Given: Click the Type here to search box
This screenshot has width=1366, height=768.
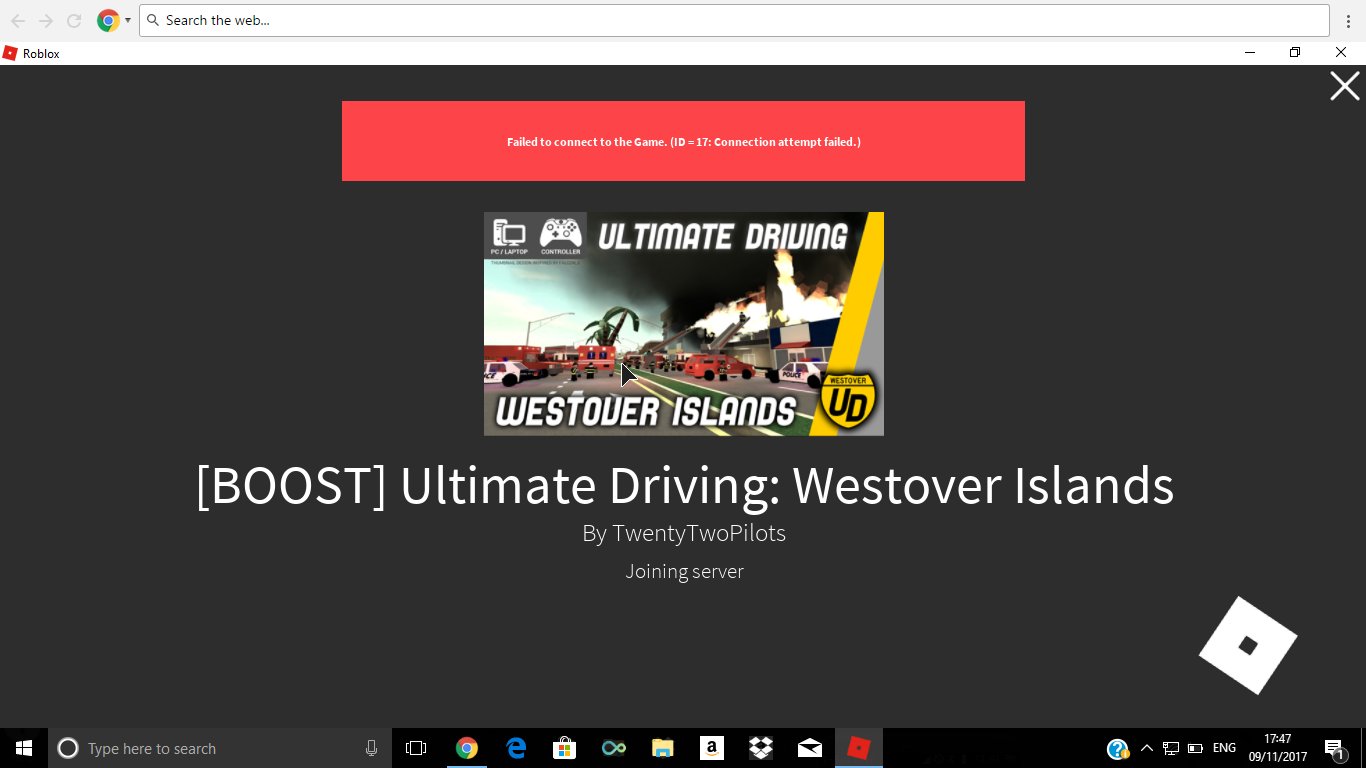Looking at the screenshot, I should pyautogui.click(x=220, y=748).
